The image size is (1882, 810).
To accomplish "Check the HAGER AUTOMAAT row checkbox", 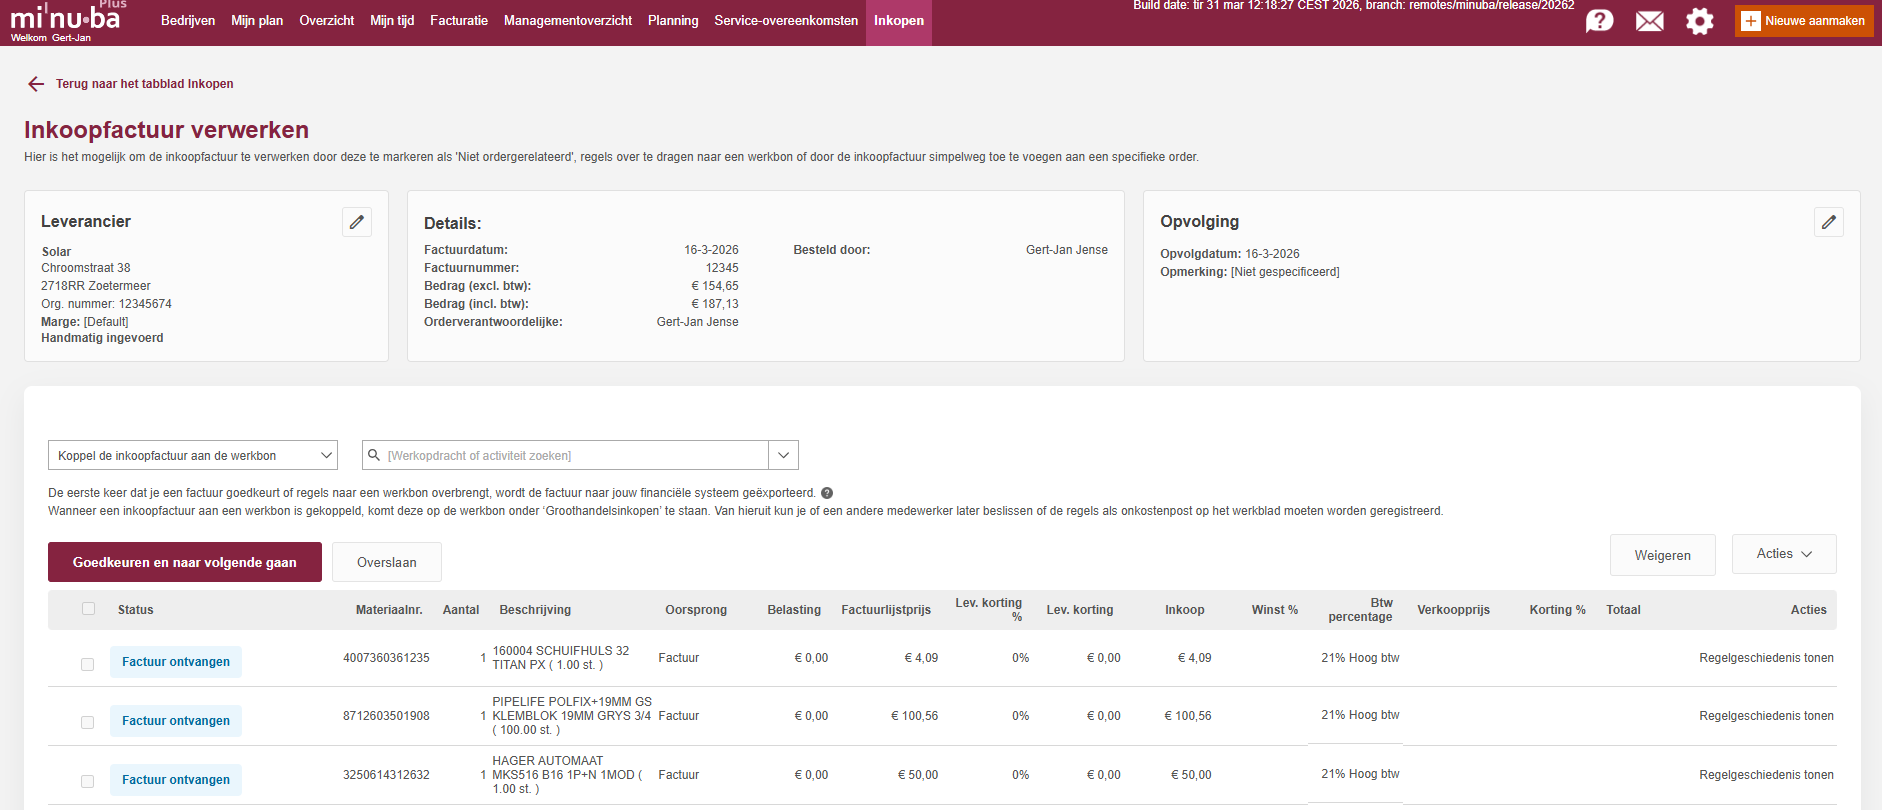I will click(88, 781).
